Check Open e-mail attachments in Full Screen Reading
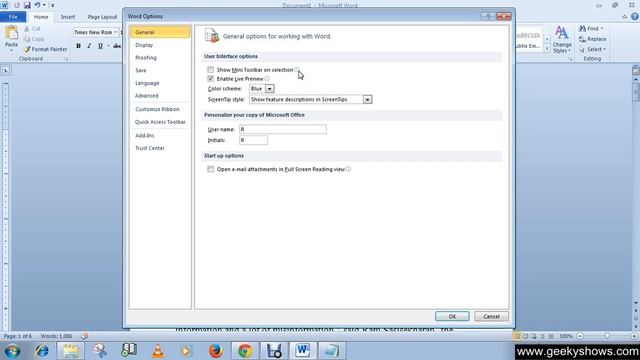This screenshot has width=640, height=360. point(211,169)
